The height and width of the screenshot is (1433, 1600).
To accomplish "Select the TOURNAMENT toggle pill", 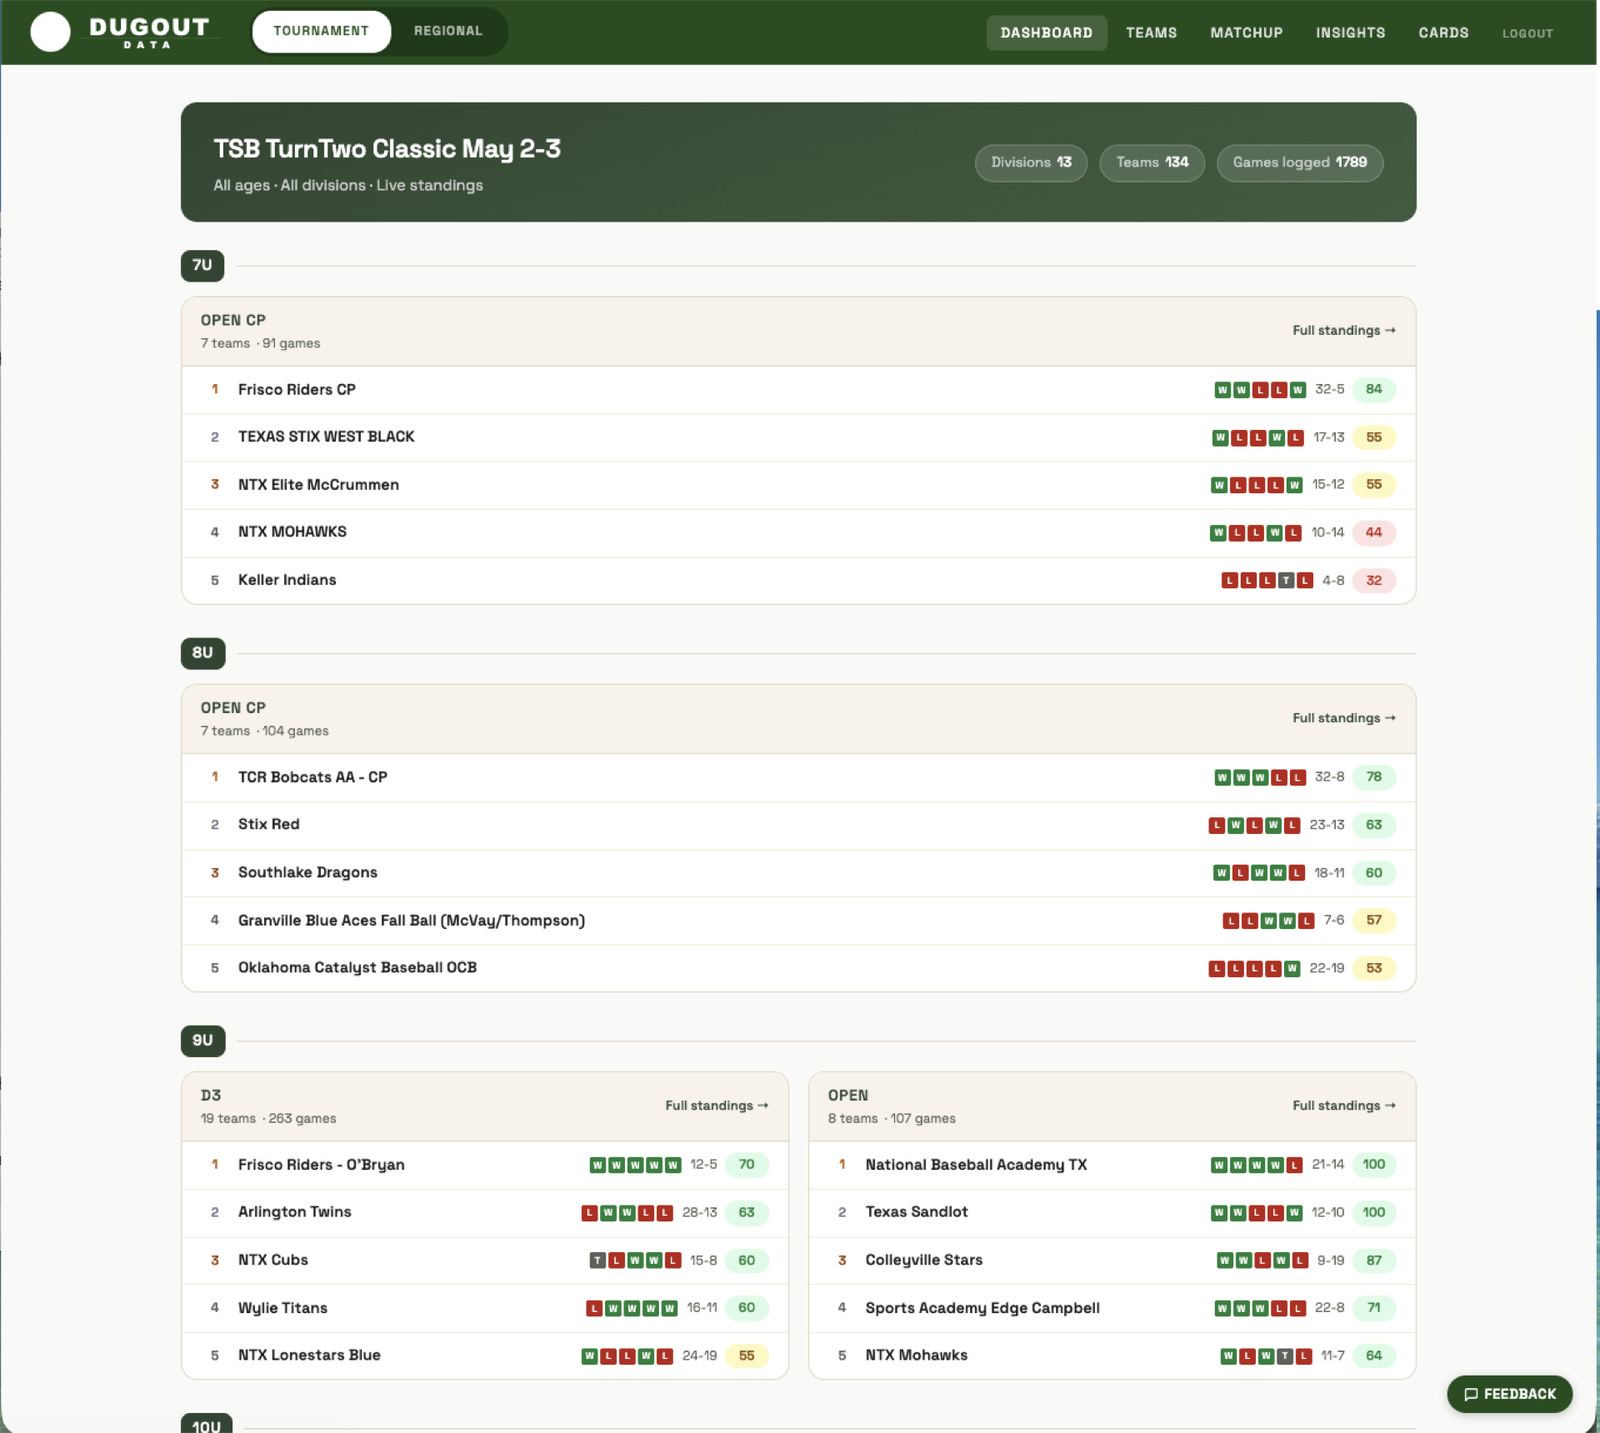I will (x=321, y=30).
